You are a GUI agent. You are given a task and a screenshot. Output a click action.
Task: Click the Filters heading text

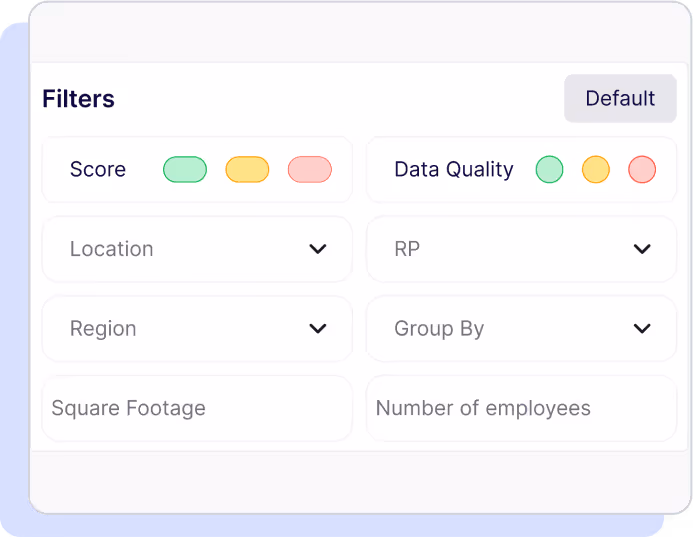[78, 99]
